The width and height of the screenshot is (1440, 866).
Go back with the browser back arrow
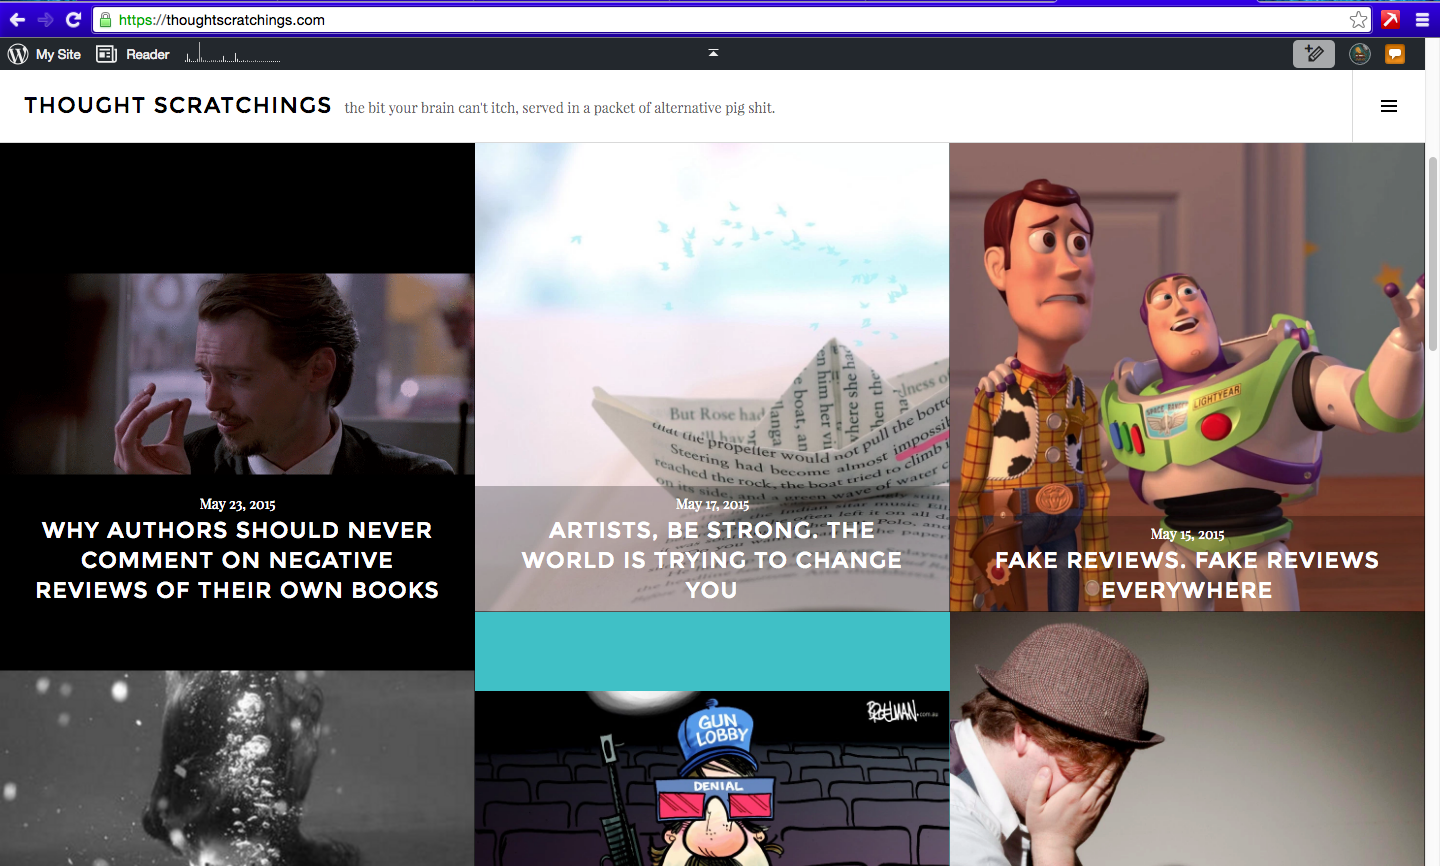(17, 20)
